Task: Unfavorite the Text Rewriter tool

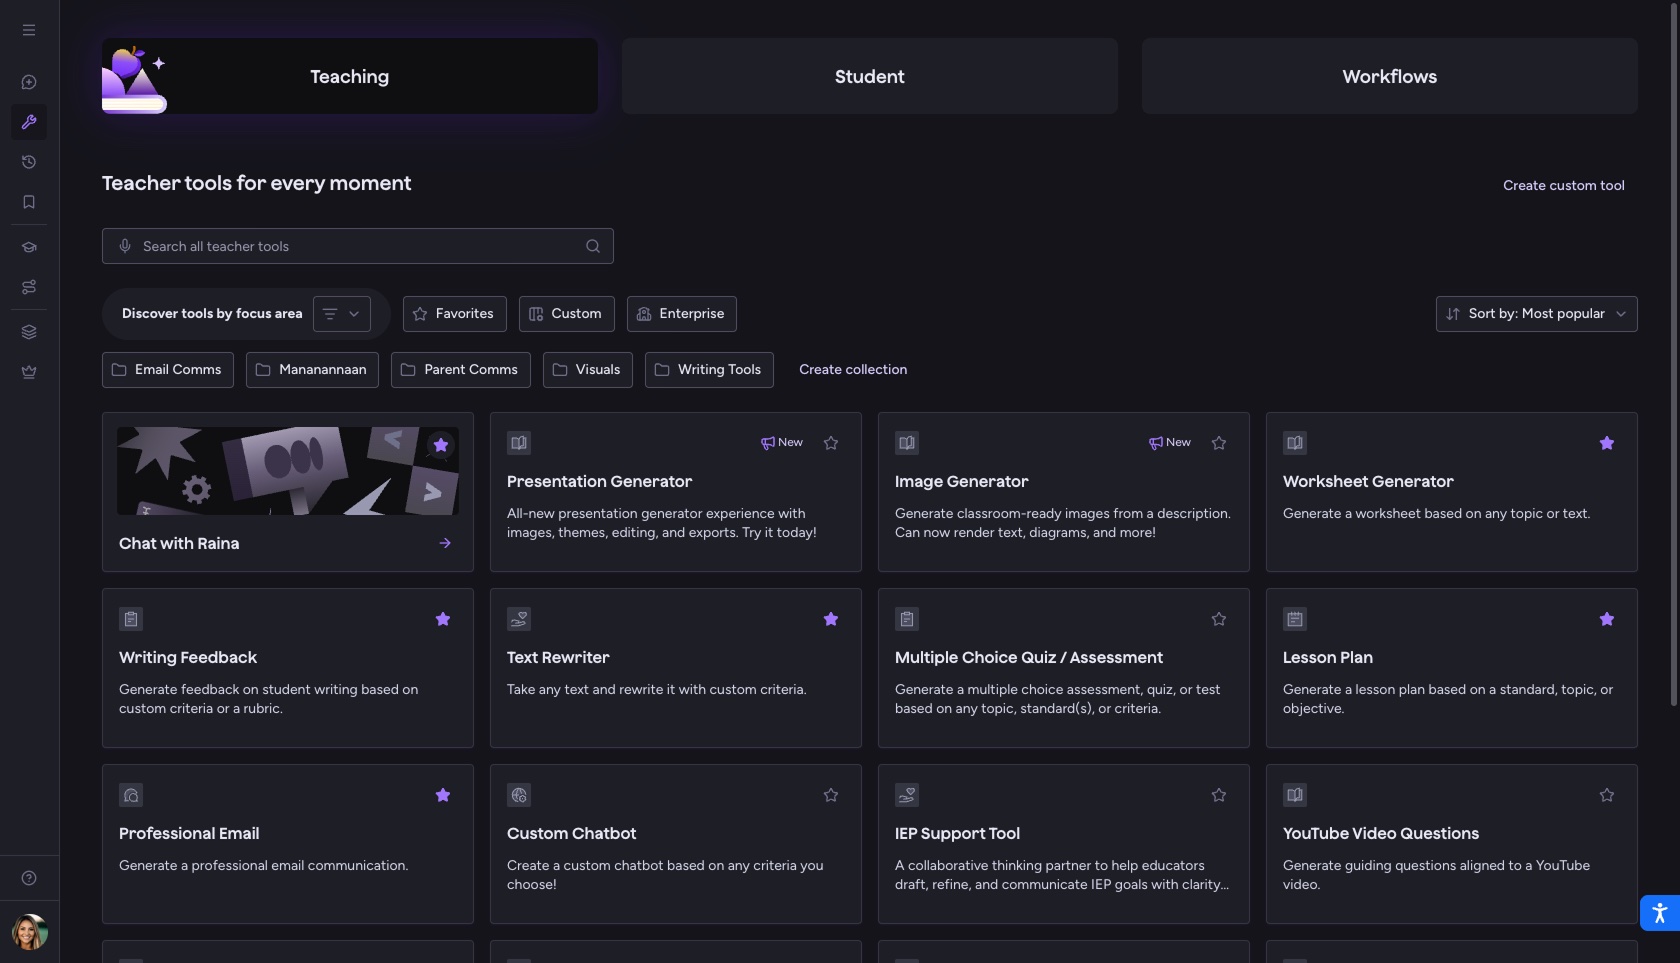Action: pyautogui.click(x=831, y=619)
